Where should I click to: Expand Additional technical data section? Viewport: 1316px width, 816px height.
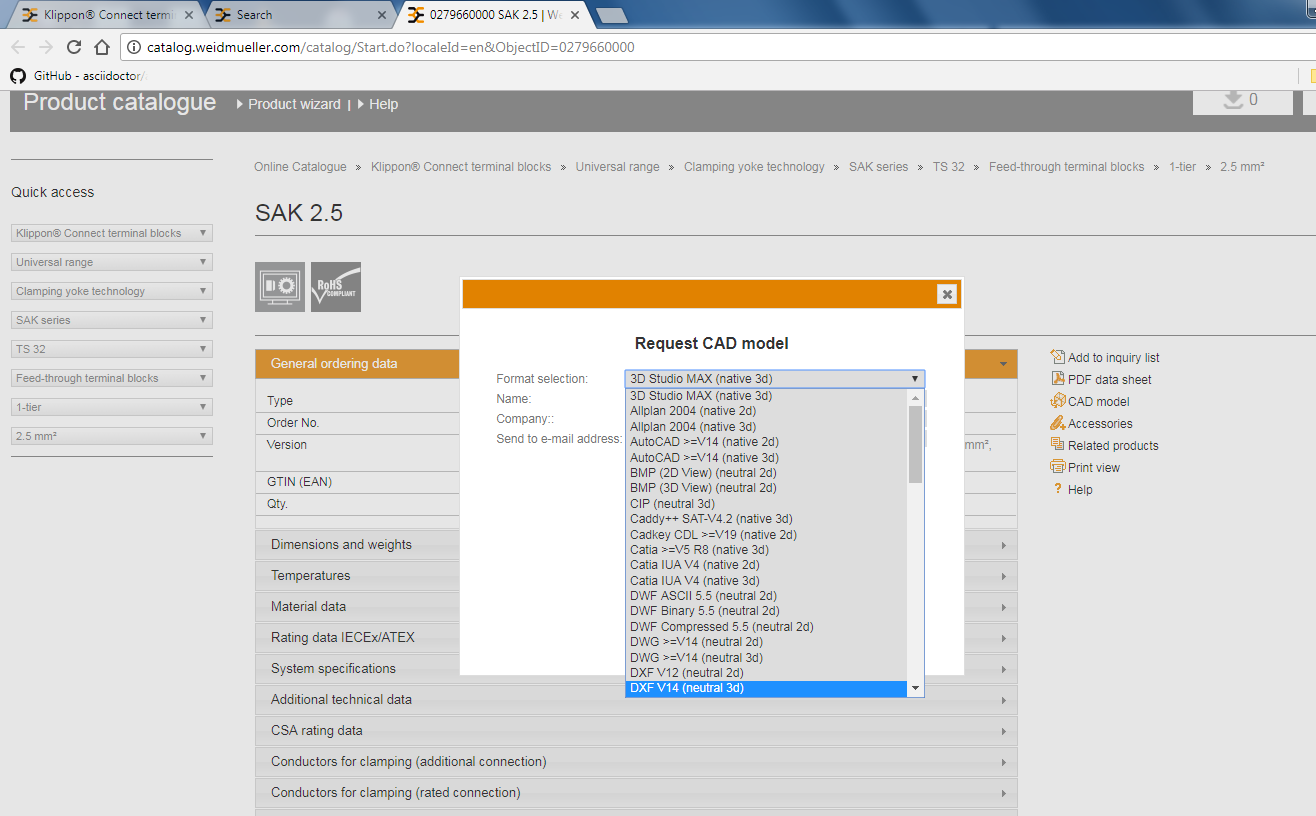pyautogui.click(x=636, y=700)
